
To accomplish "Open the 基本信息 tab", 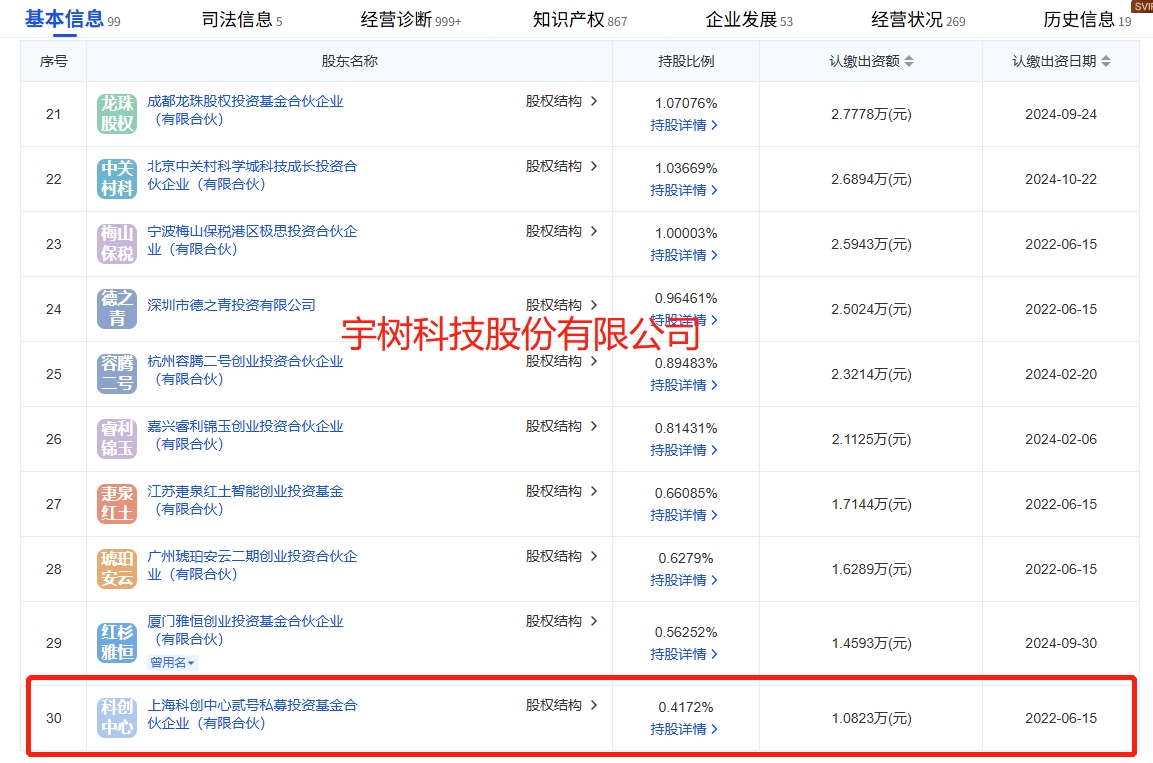I will [72, 19].
